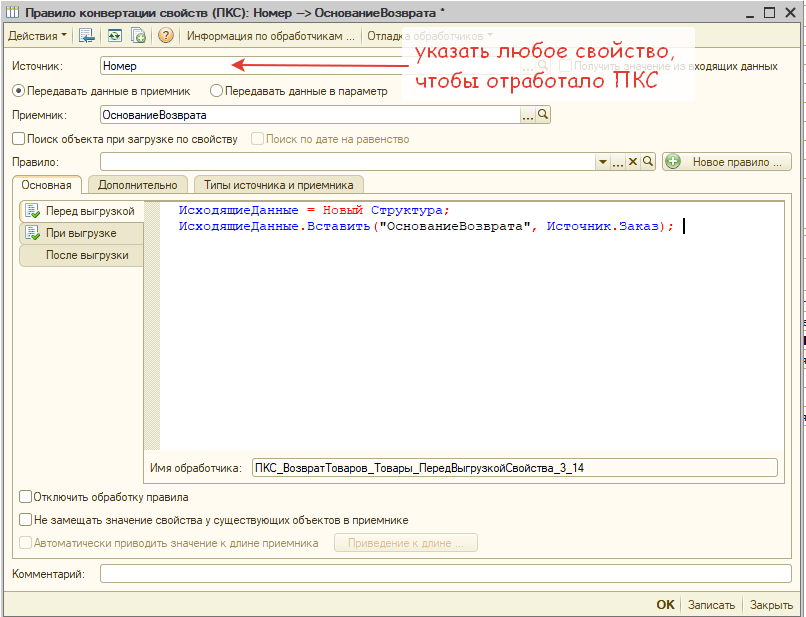Open Информация по обработчикам
This screenshot has width=806, height=617.
[270, 36]
